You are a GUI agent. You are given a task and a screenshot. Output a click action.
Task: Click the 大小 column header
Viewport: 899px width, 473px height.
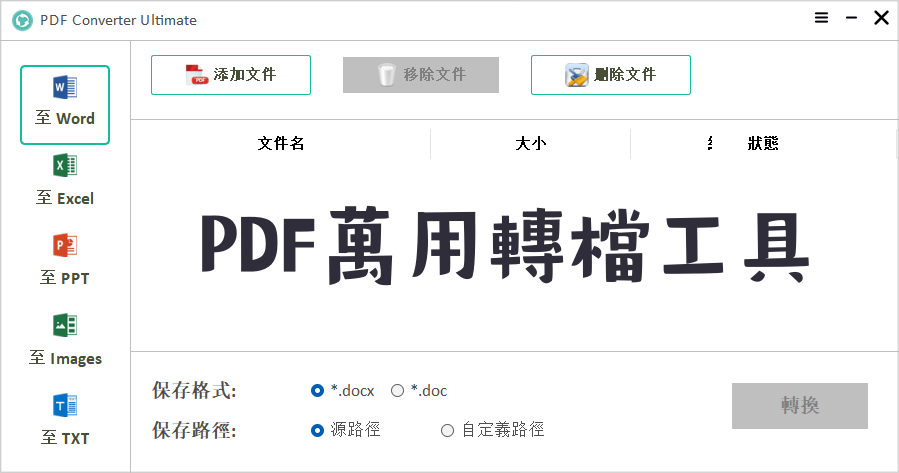[x=531, y=143]
